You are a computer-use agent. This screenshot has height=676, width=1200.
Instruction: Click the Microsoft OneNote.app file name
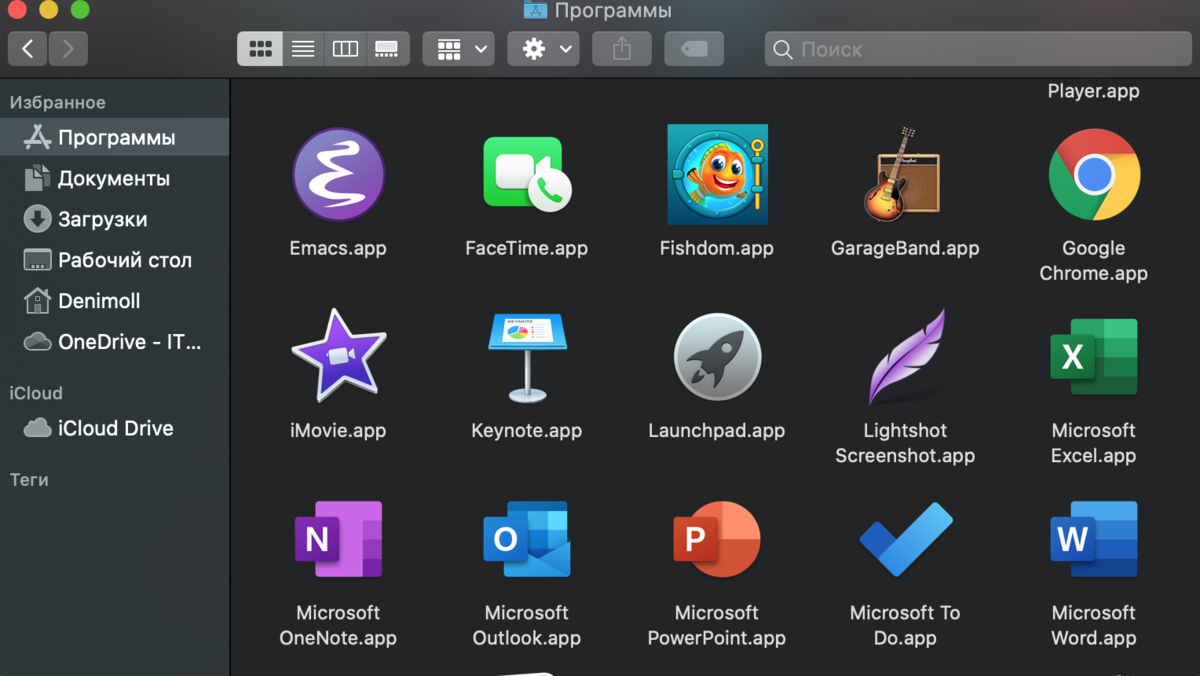point(338,625)
